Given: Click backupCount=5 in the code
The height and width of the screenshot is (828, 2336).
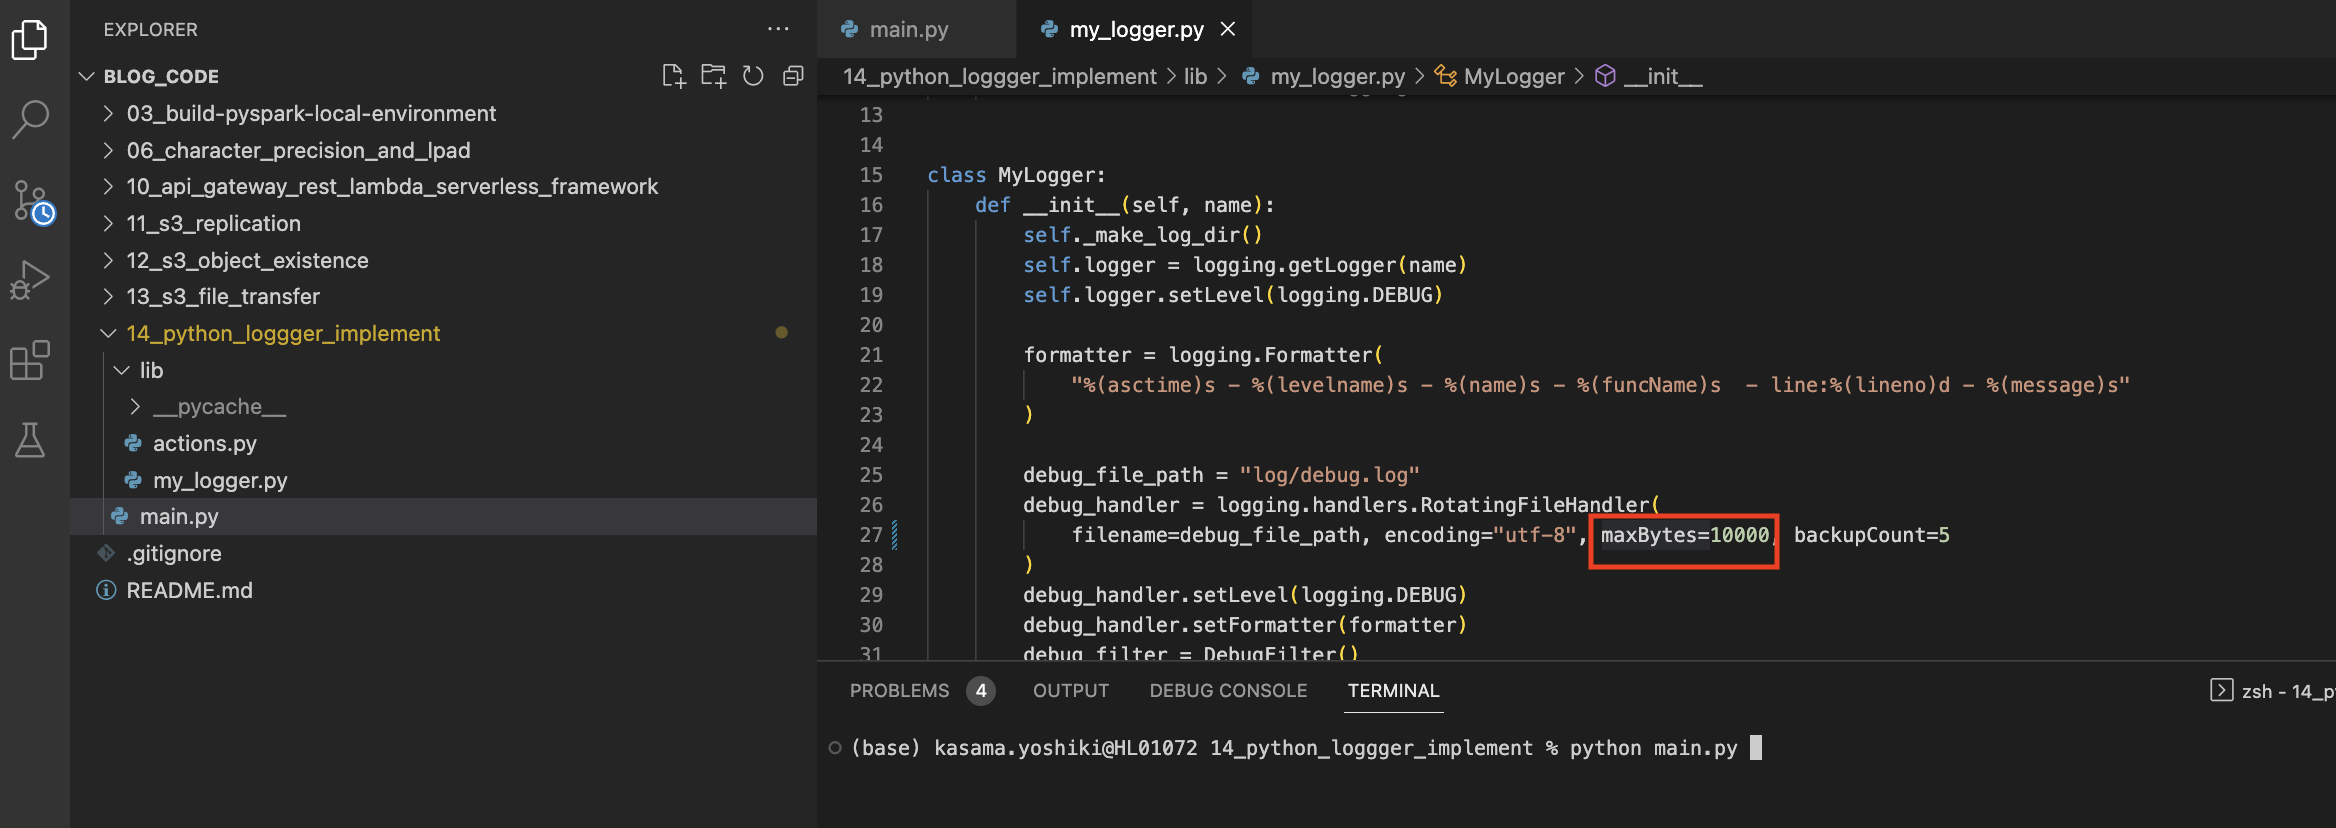Looking at the screenshot, I should (1871, 535).
